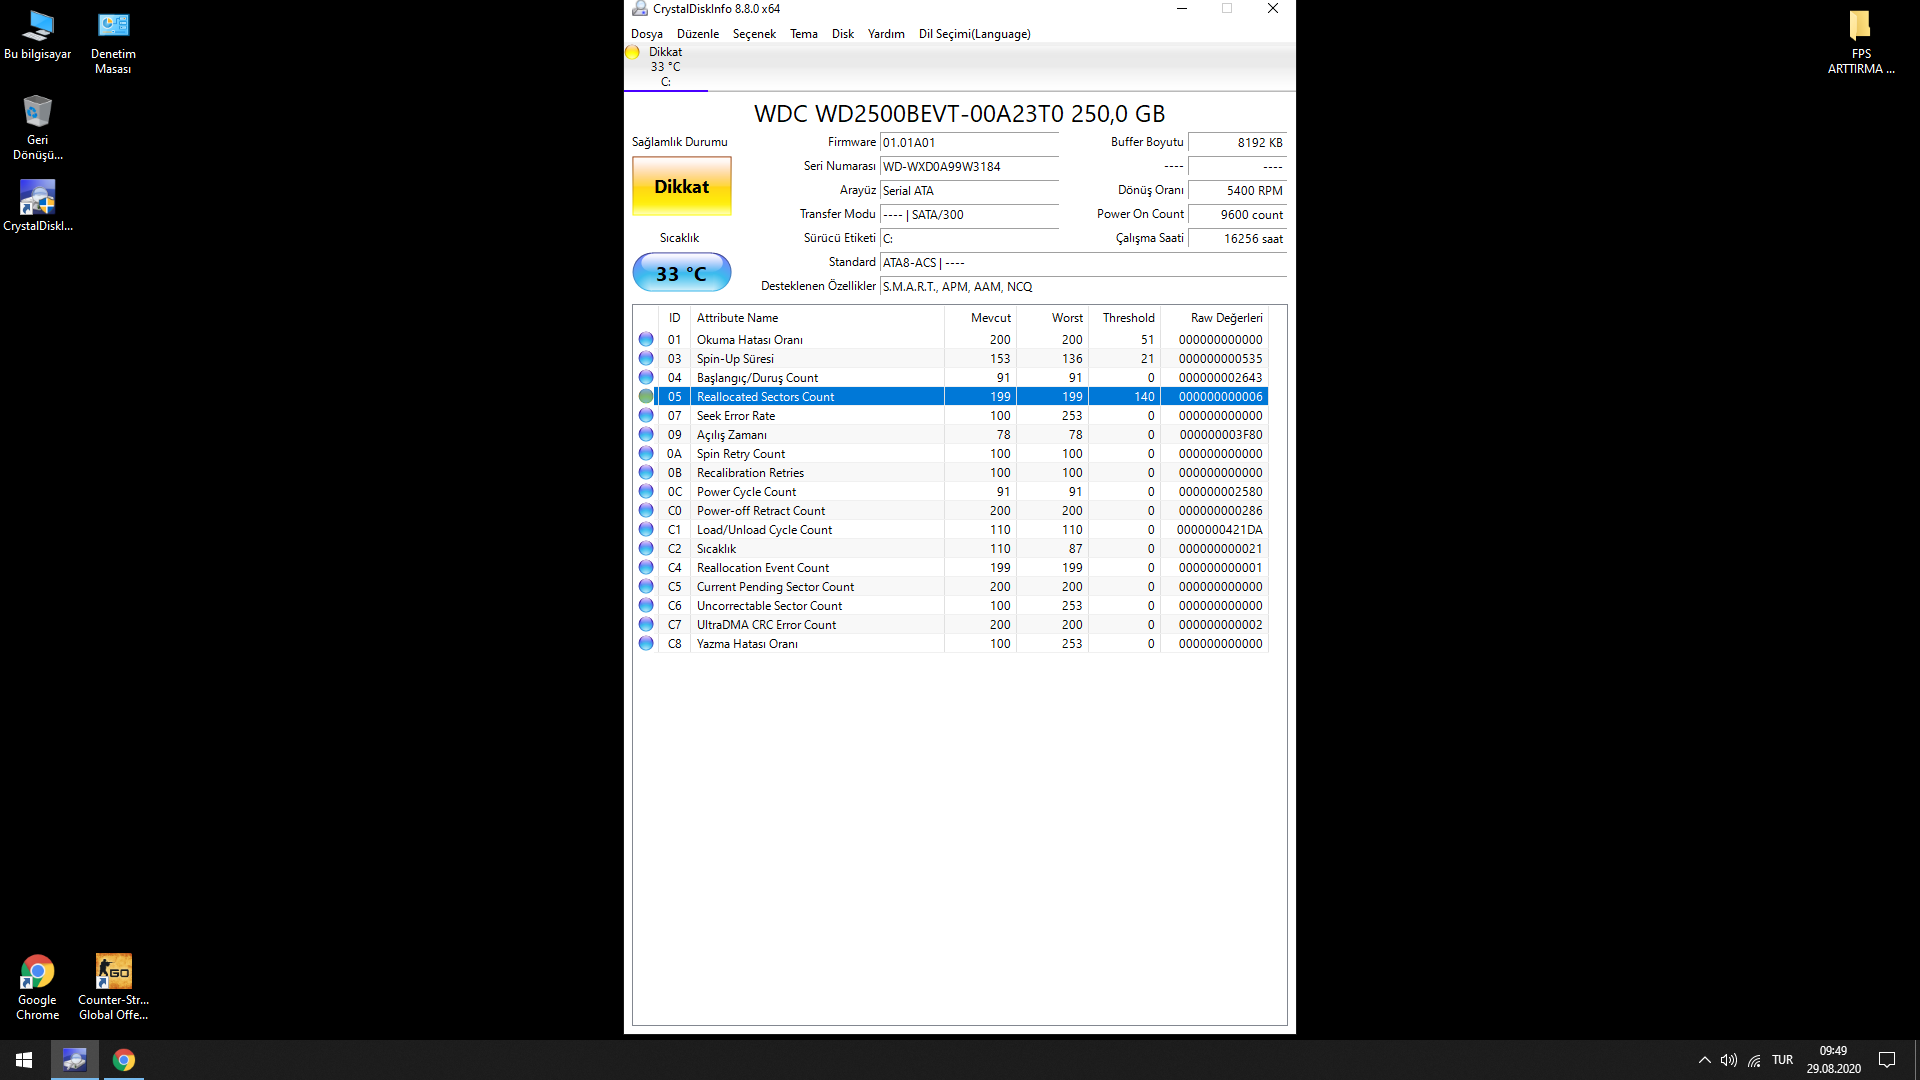The image size is (1920, 1080).
Task: Show hidden system tray icons chevron
Action: pos(1704,1060)
